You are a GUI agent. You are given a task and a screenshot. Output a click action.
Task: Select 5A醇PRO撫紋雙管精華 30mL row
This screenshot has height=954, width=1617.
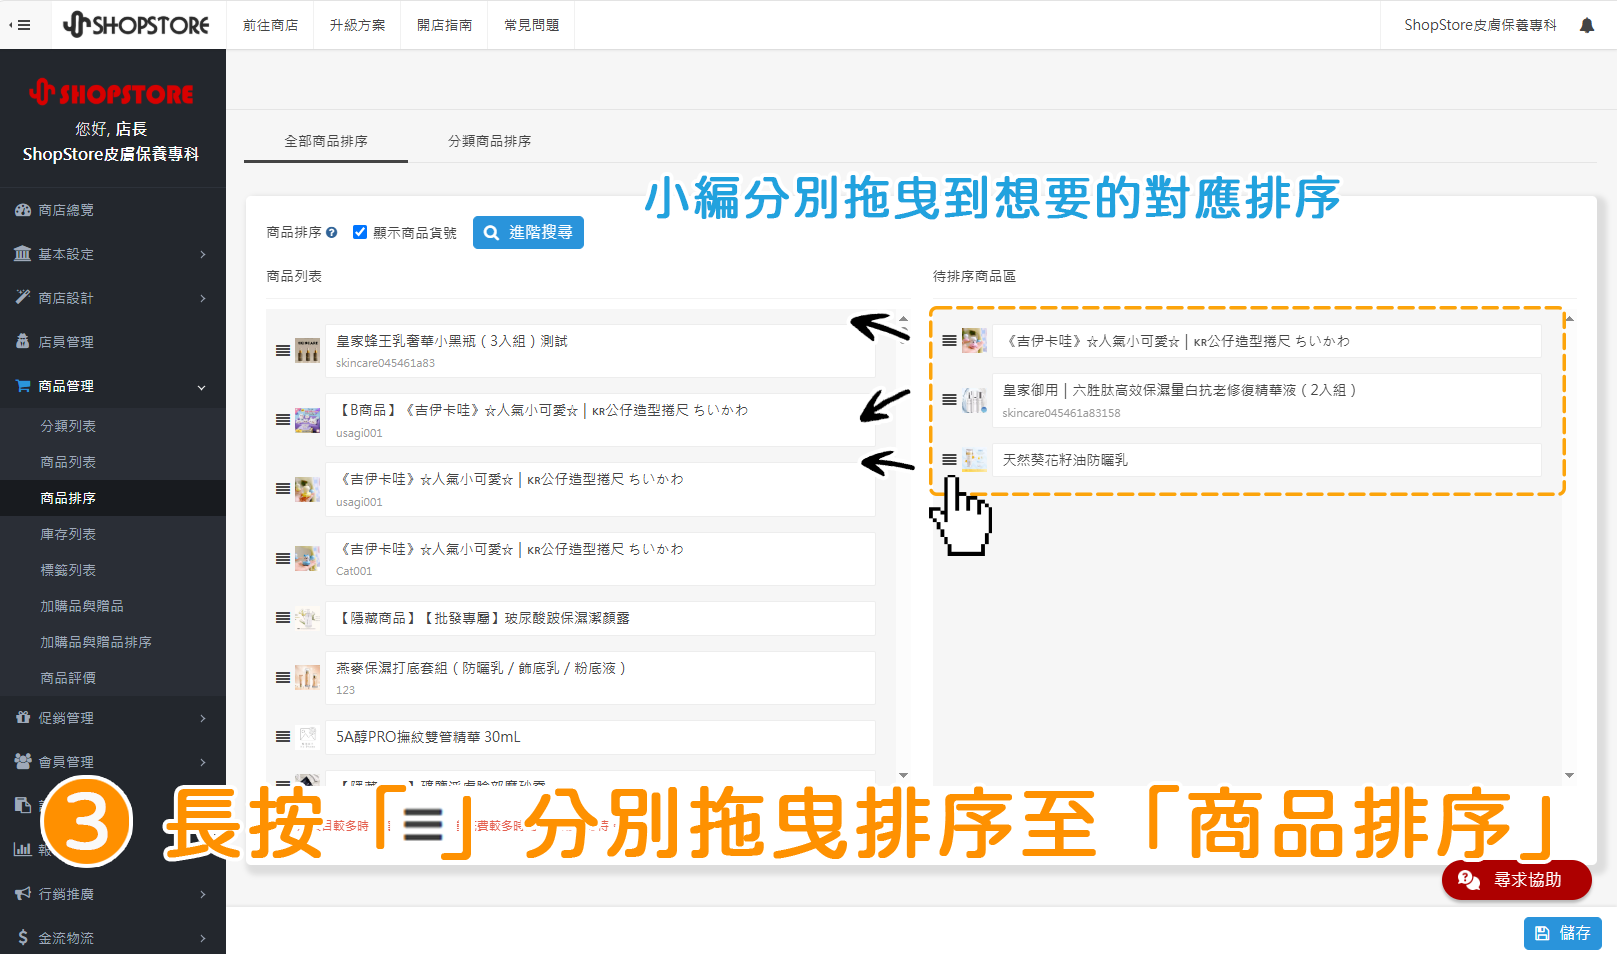[600, 737]
